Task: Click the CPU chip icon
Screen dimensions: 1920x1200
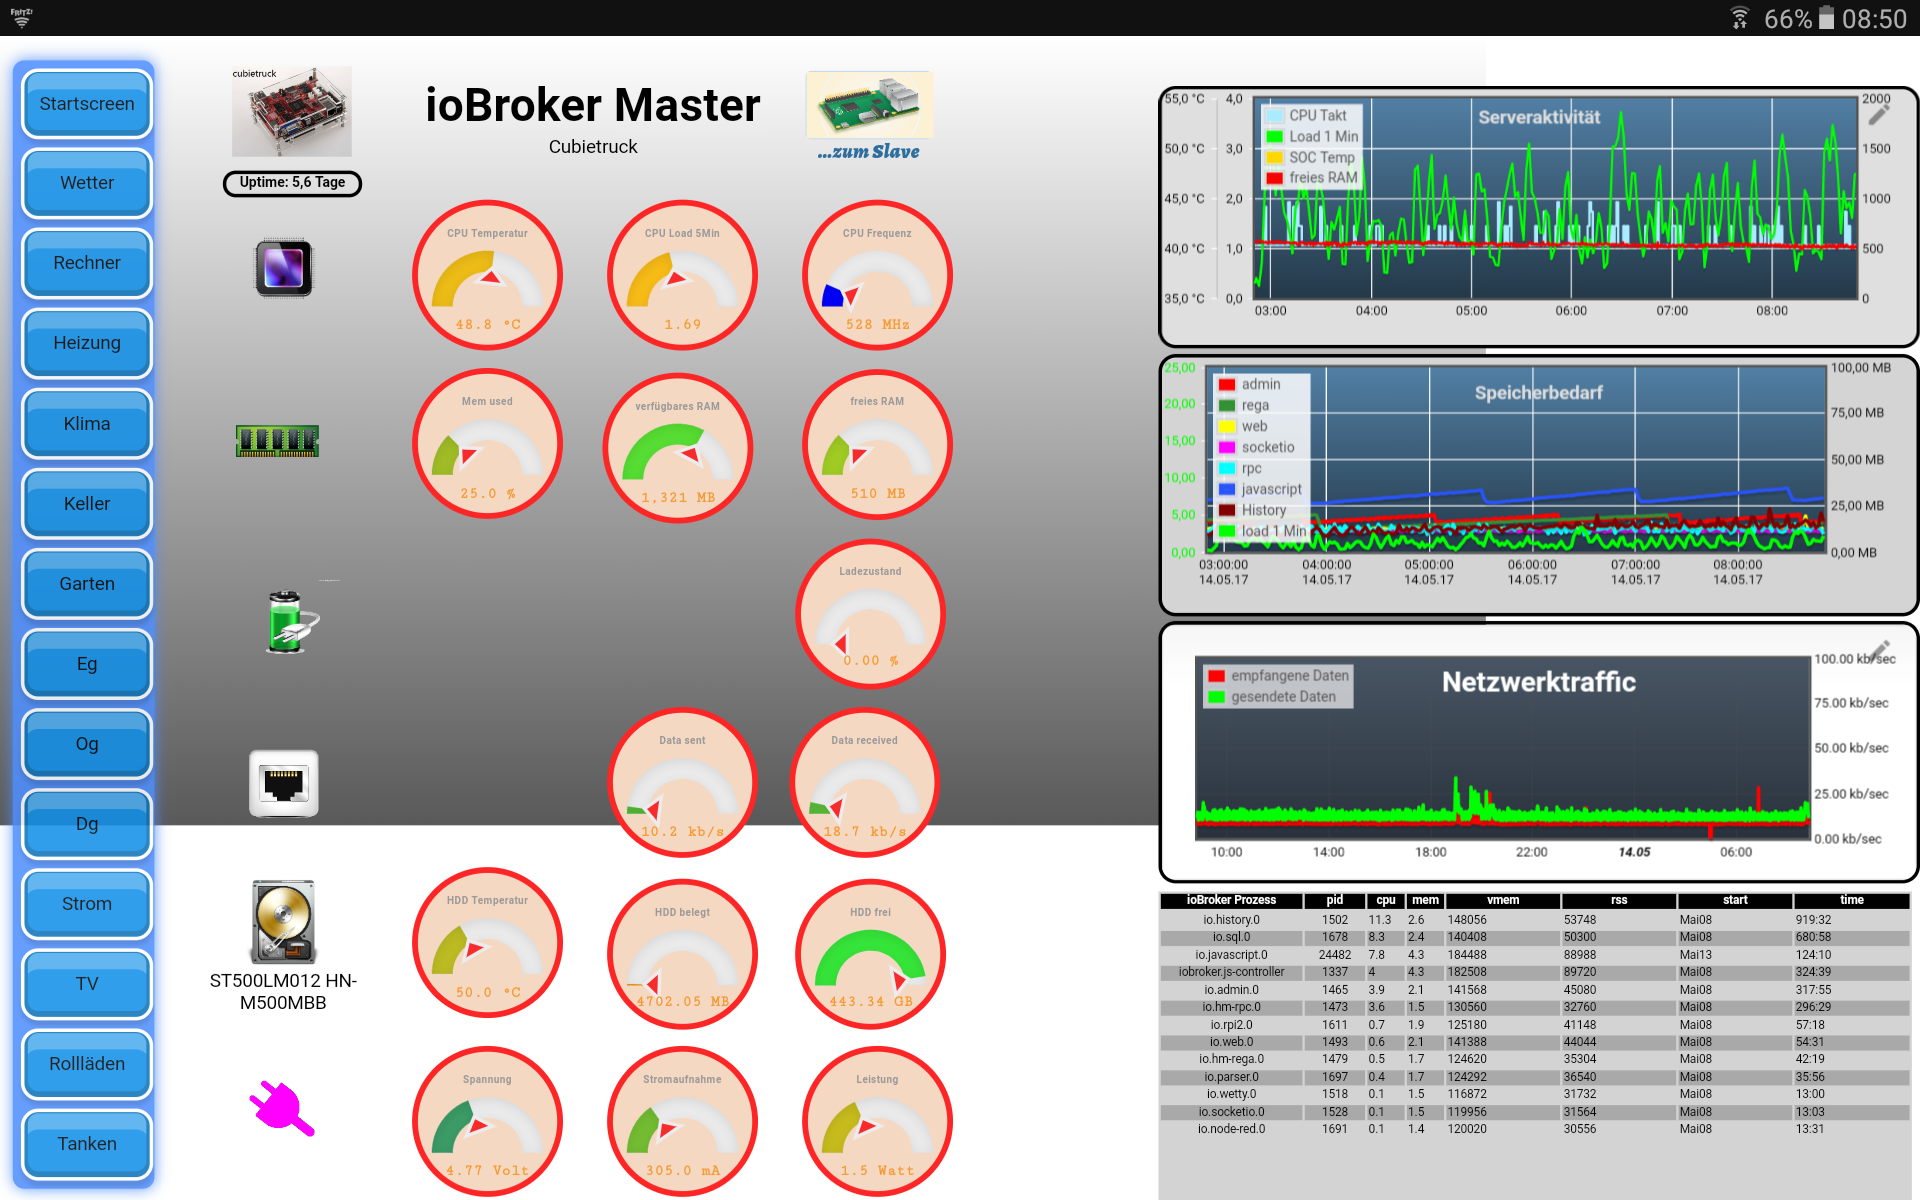Action: coord(284,268)
